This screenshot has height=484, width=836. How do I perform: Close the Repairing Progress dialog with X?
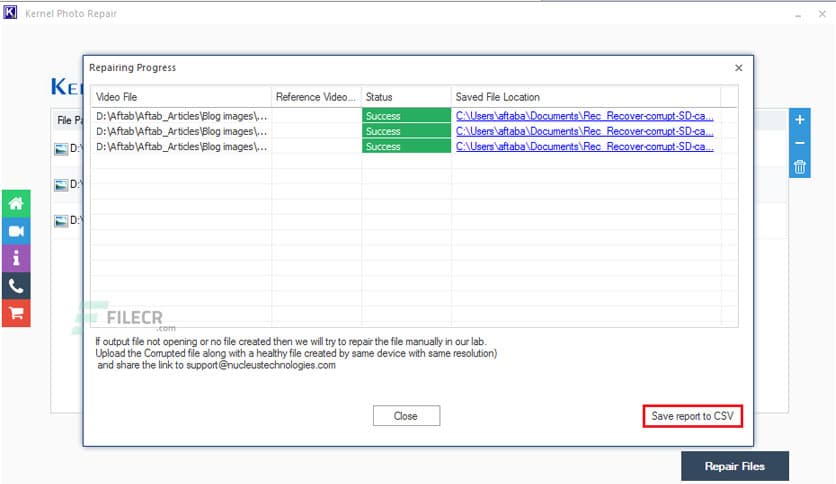coord(738,68)
